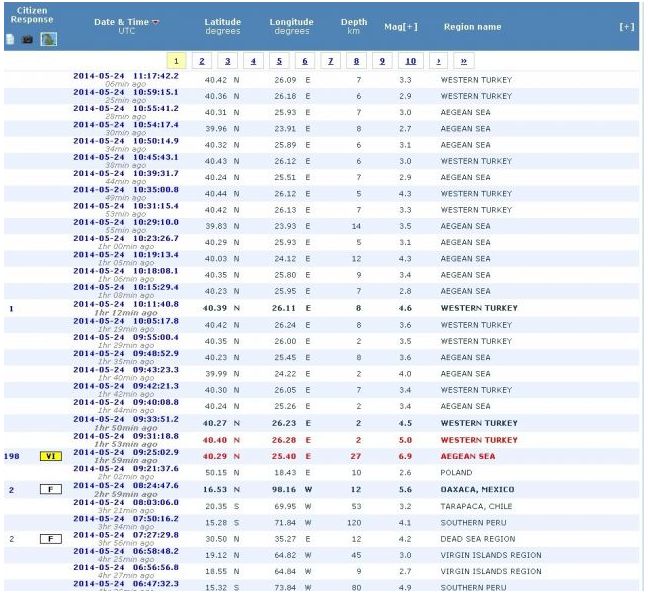Screen dimensions: 648x597
Task: Open page 10 of the earthquake list
Action: pyautogui.click(x=410, y=61)
